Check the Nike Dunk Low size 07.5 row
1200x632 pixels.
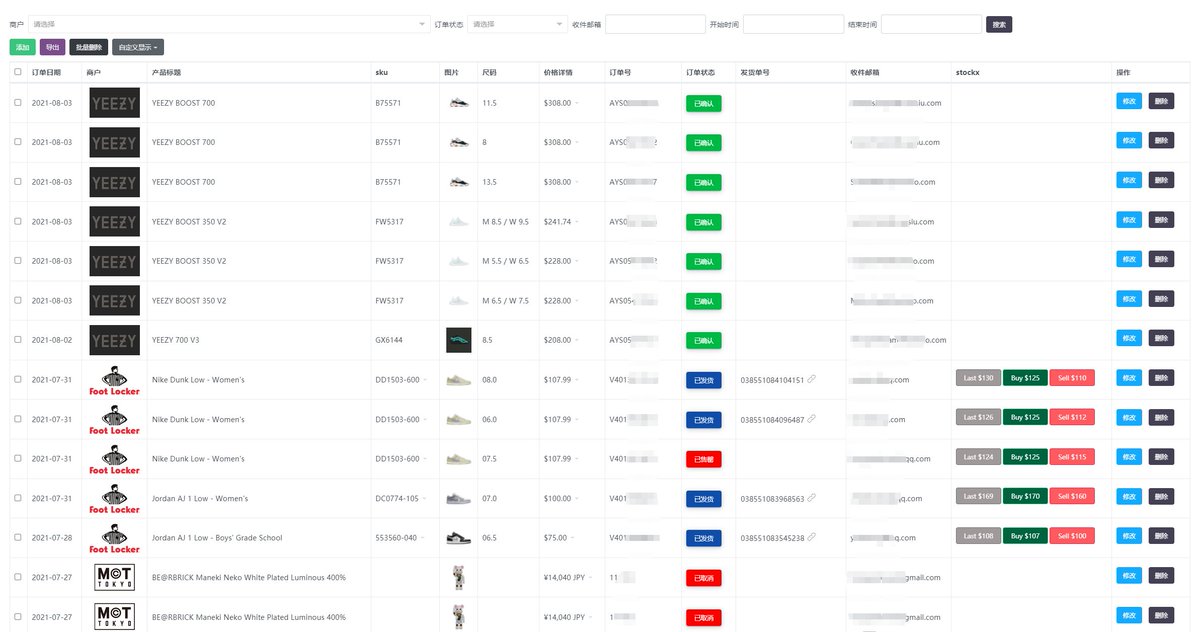tap(17, 458)
